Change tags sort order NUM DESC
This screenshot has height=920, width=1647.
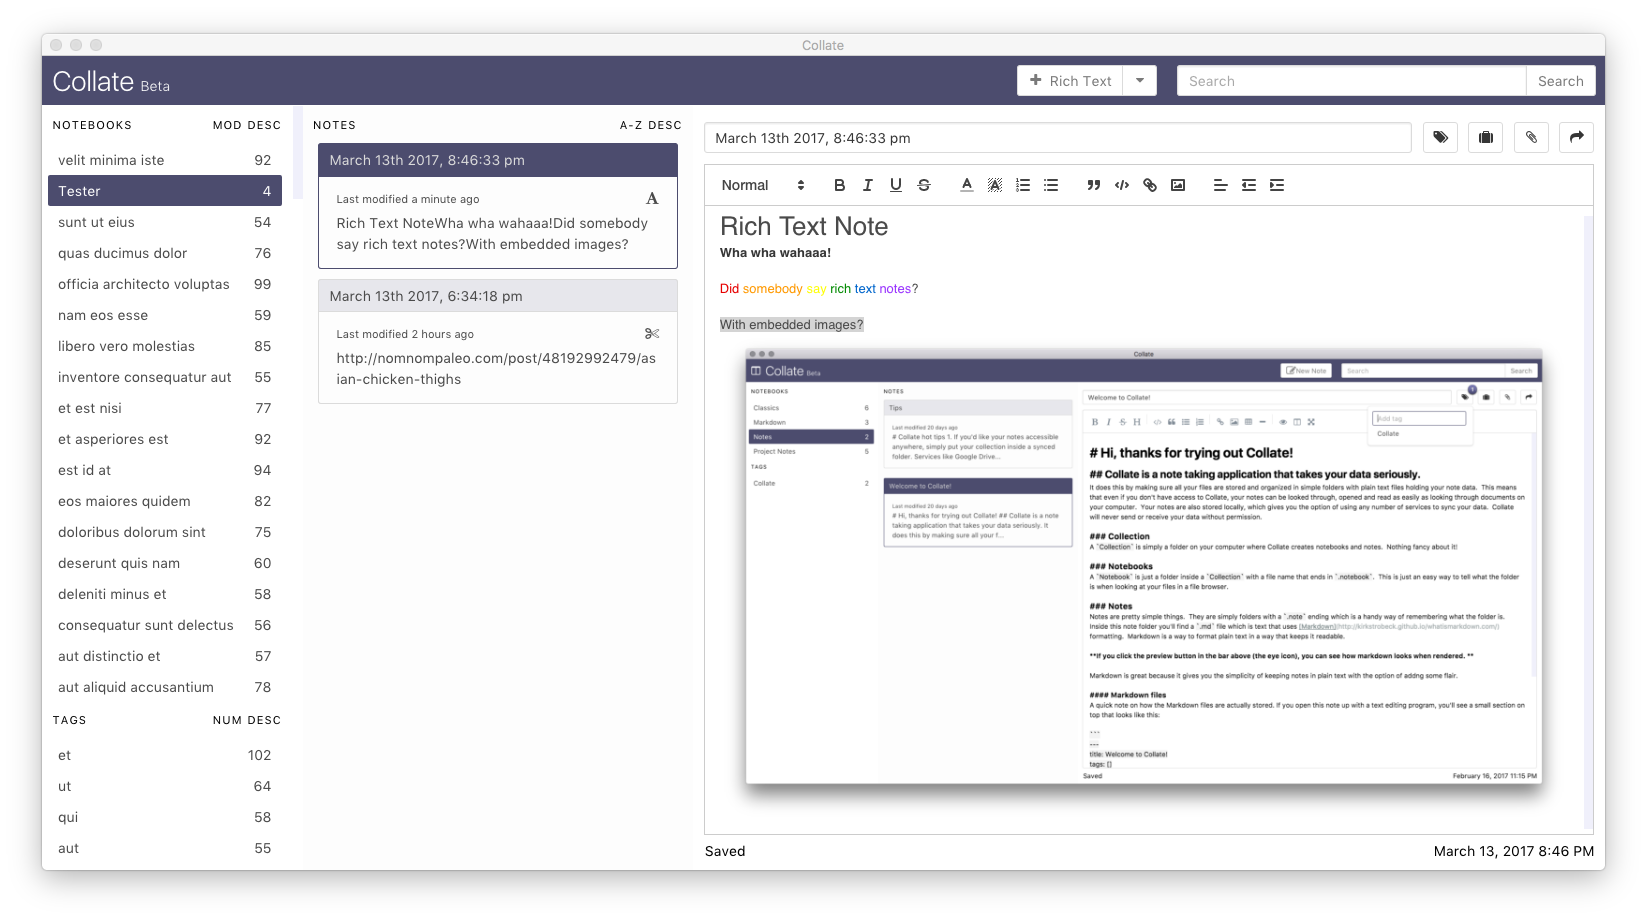click(247, 720)
